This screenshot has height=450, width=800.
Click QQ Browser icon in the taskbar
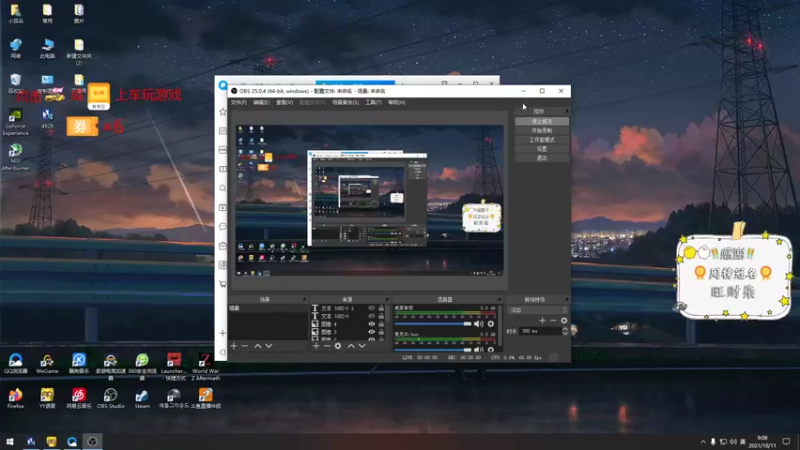(x=72, y=441)
